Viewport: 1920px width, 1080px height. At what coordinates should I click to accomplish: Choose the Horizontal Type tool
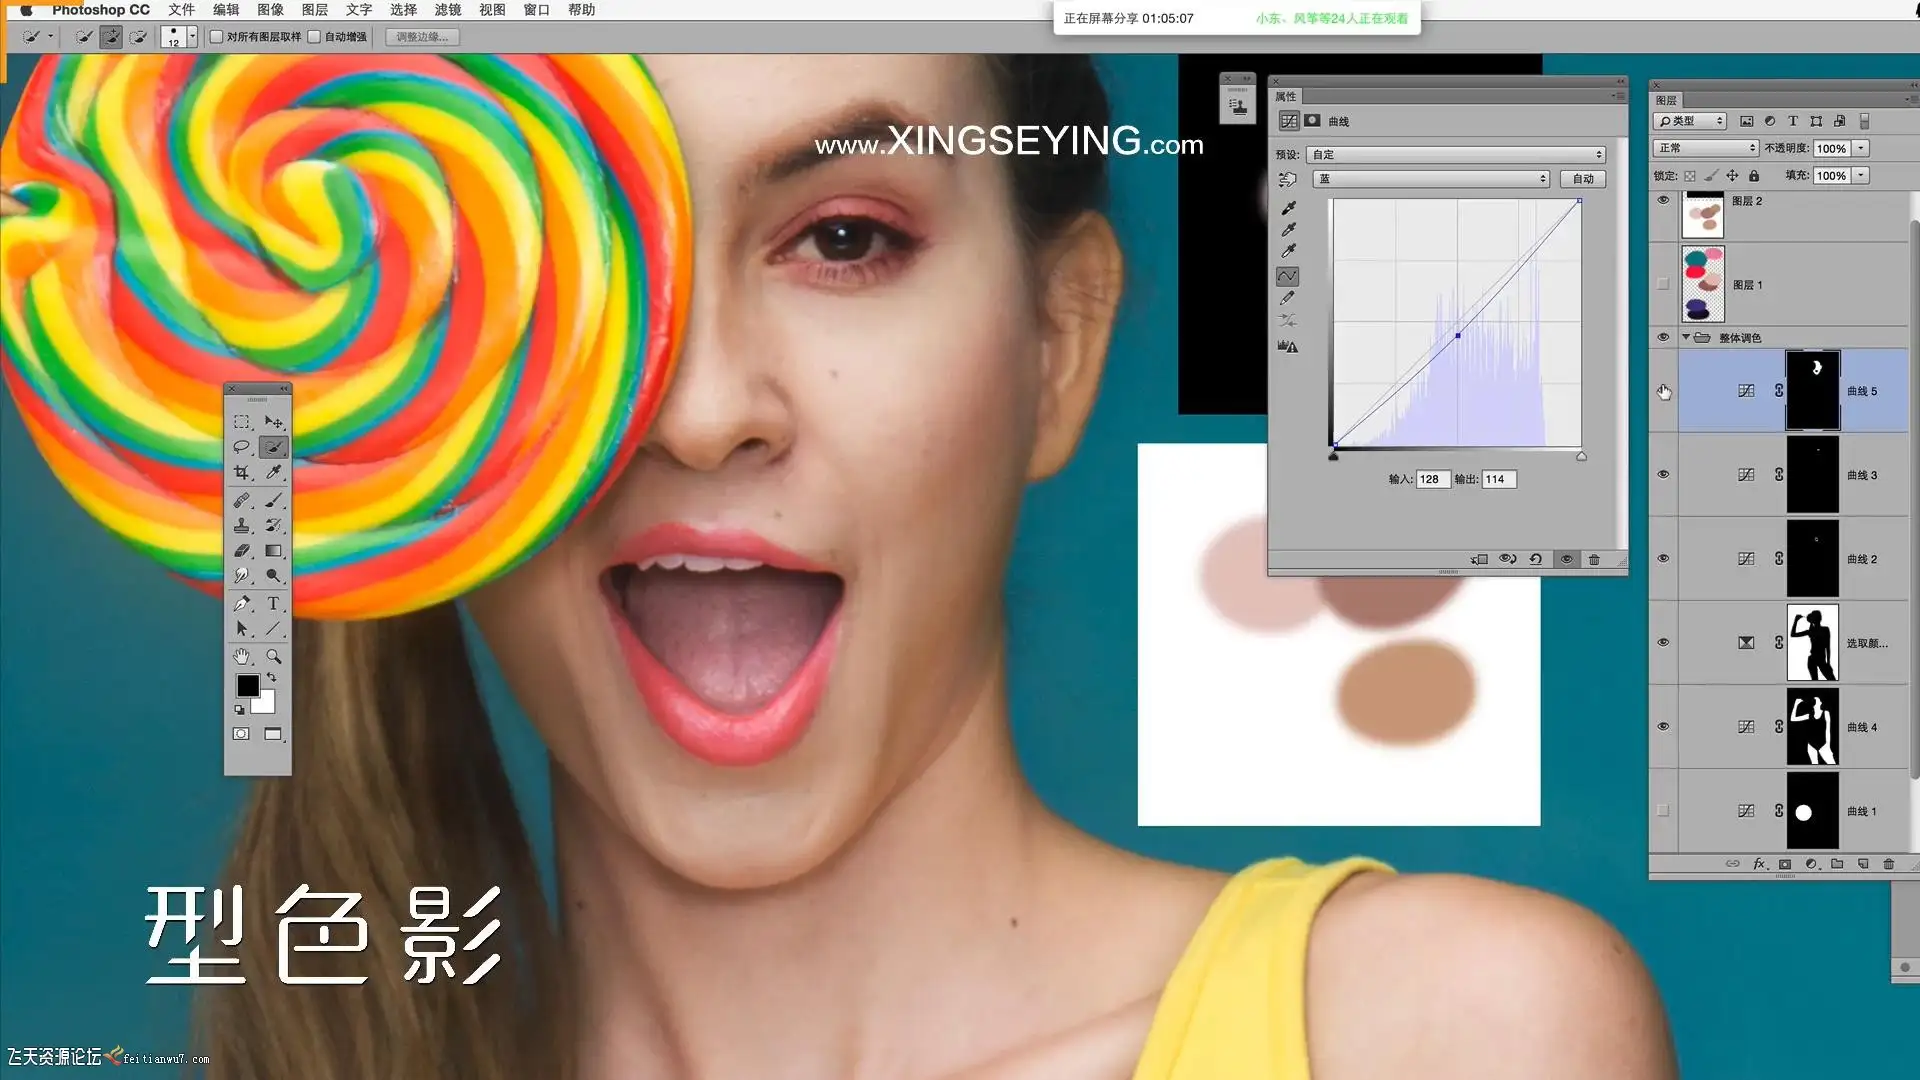pyautogui.click(x=272, y=603)
